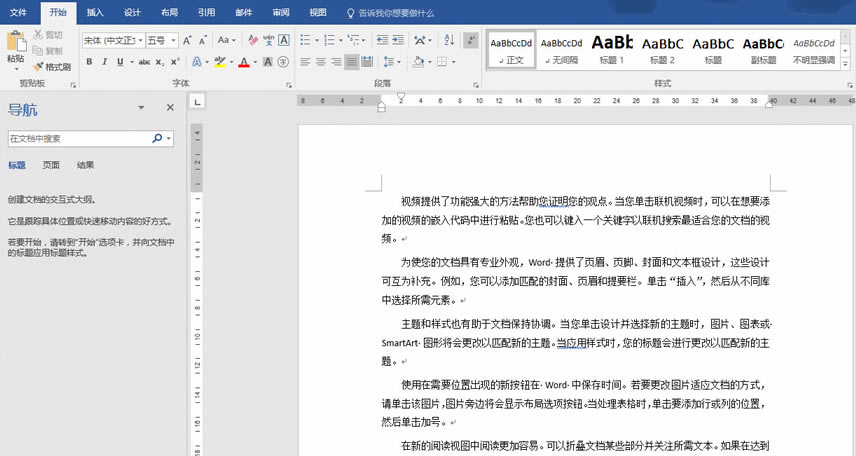Viewport: 856px width, 456px height.
Task: Apply the 副标题 (Subtitle) style
Action: click(x=763, y=50)
